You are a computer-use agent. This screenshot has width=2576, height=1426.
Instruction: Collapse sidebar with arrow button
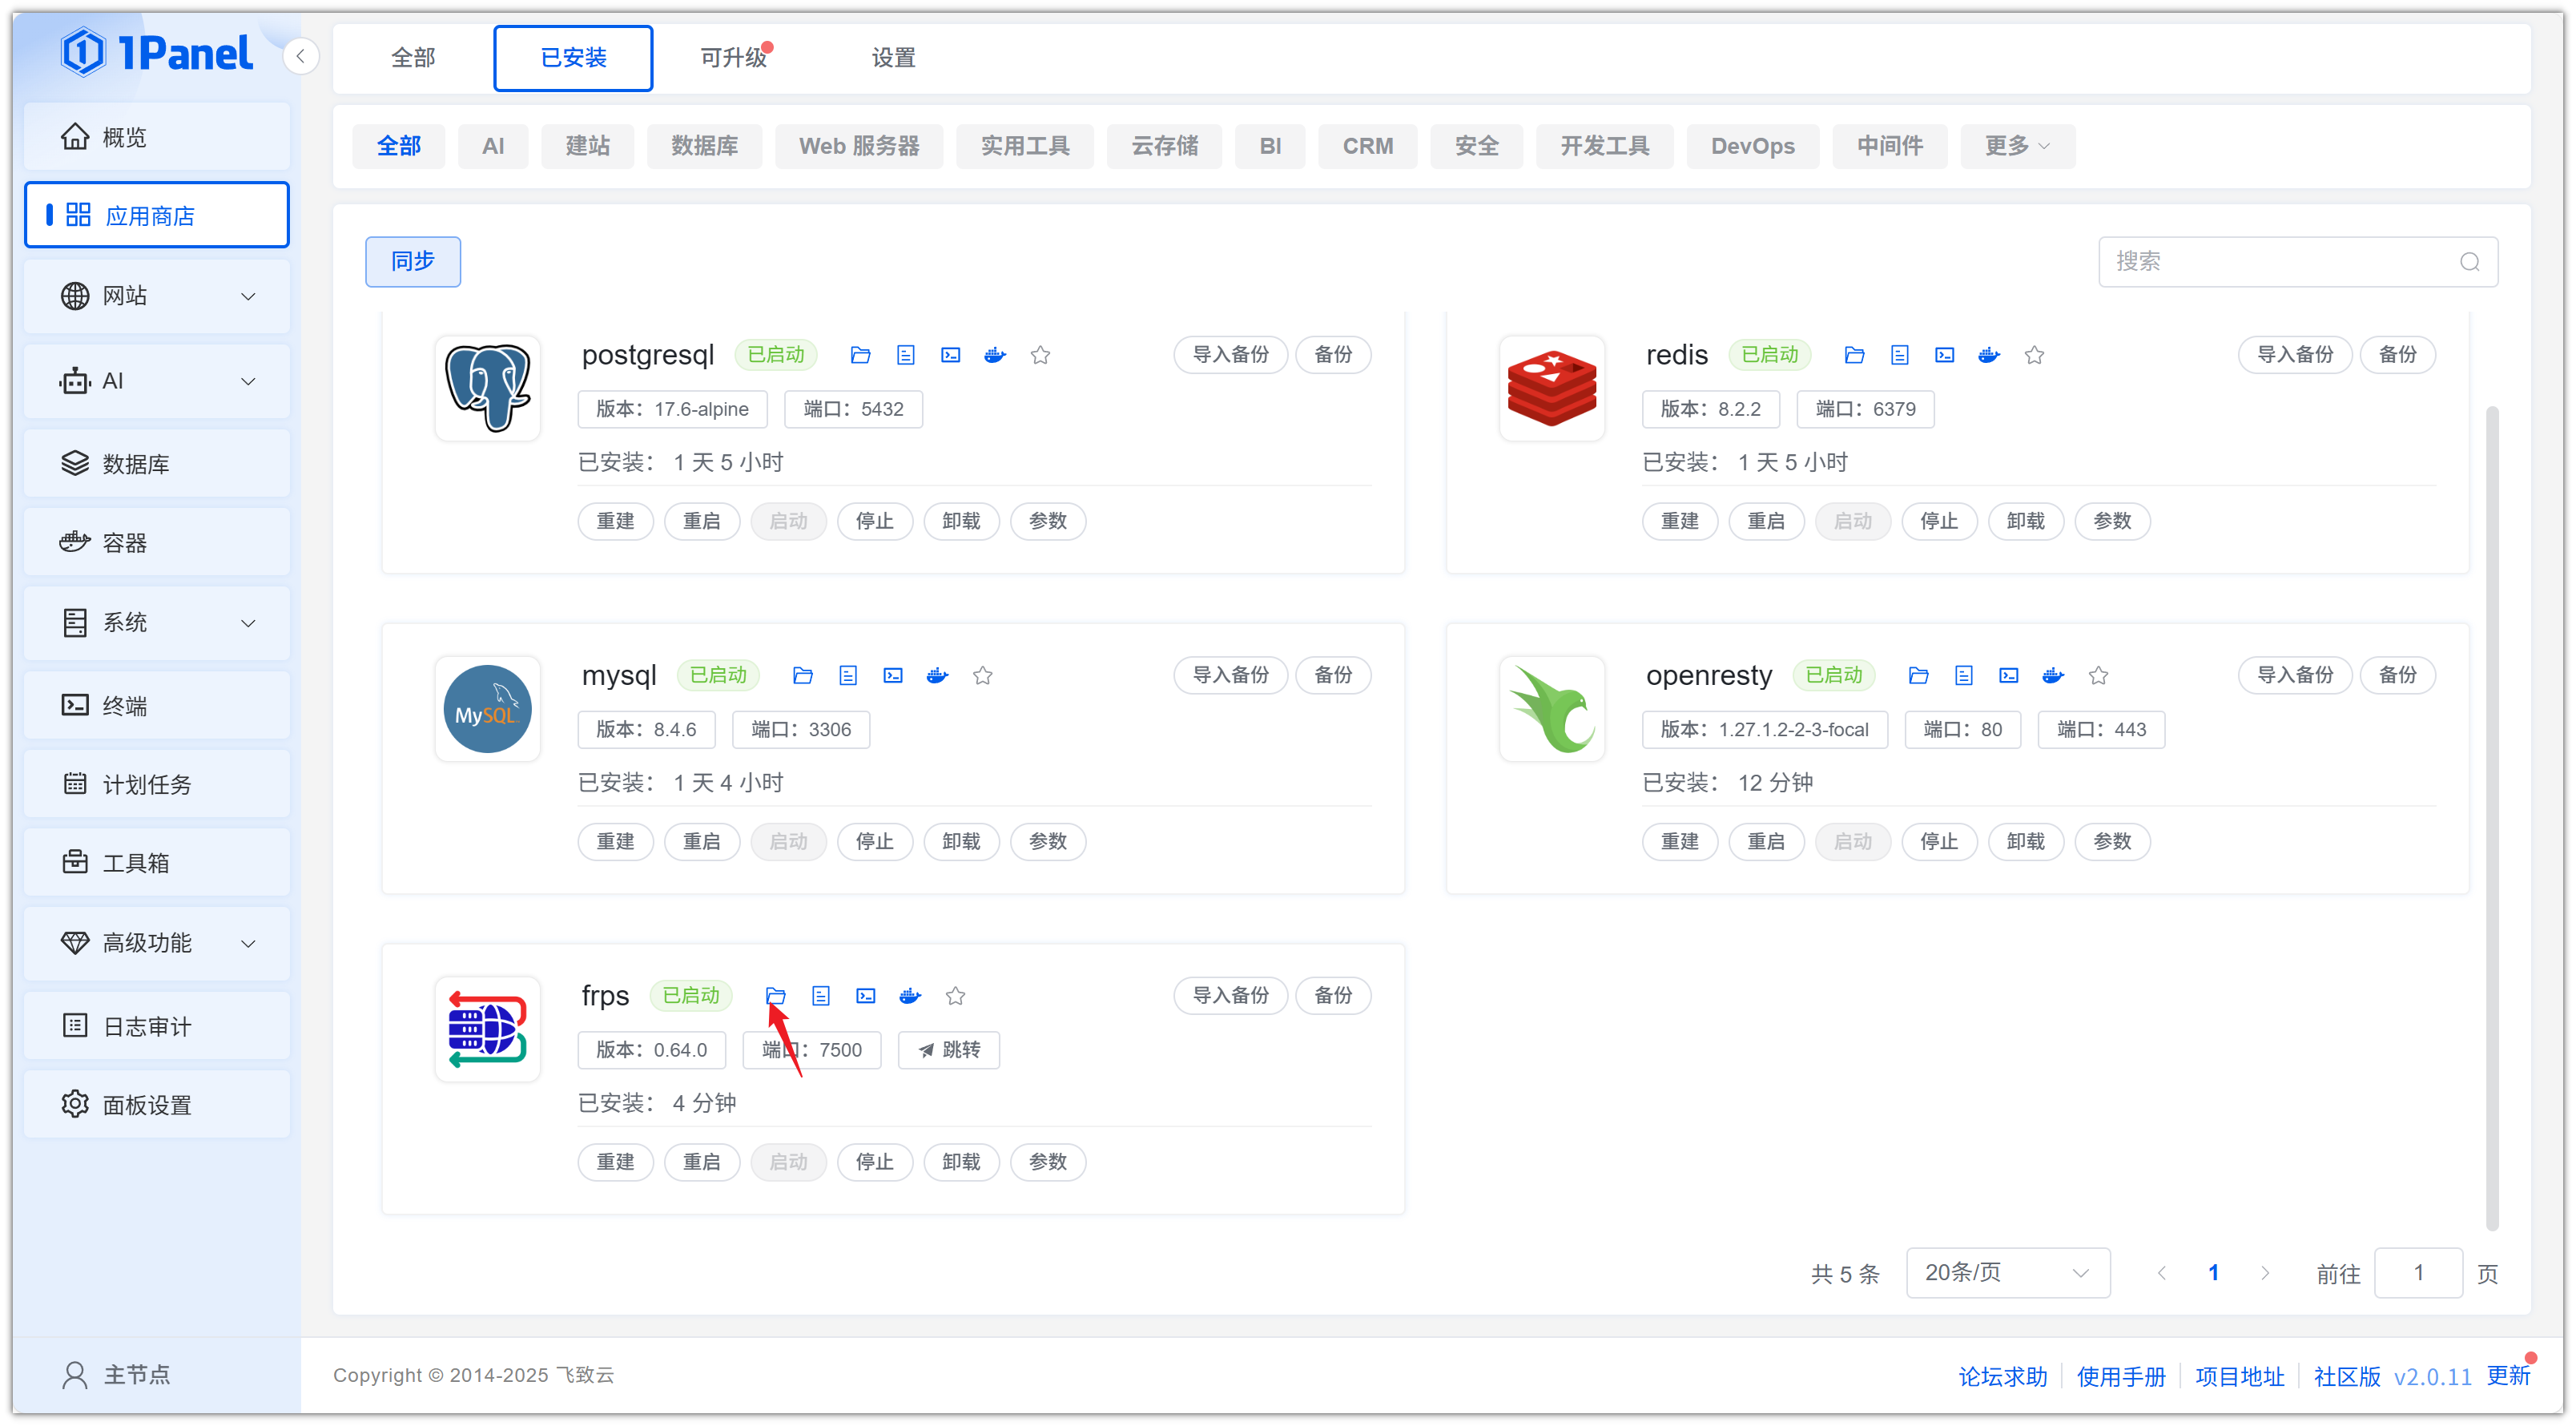pos(300,56)
